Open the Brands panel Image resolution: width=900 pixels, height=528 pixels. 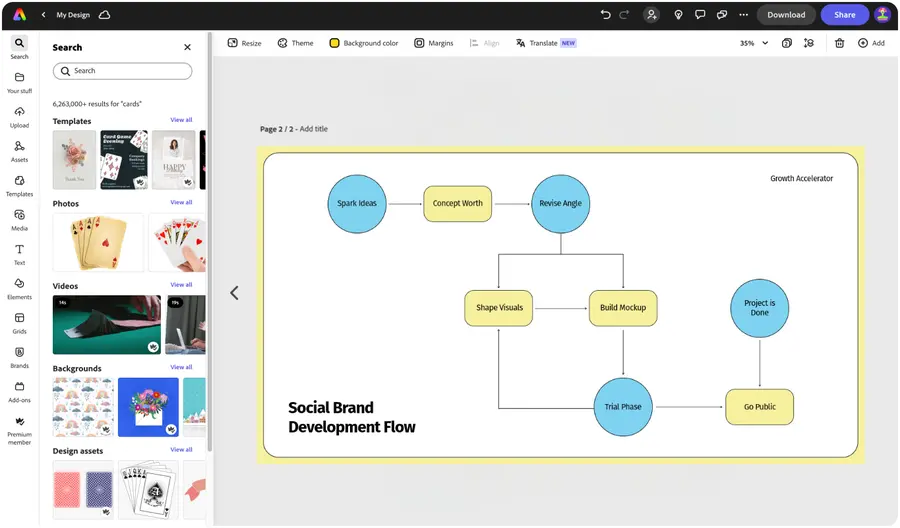pos(19,358)
